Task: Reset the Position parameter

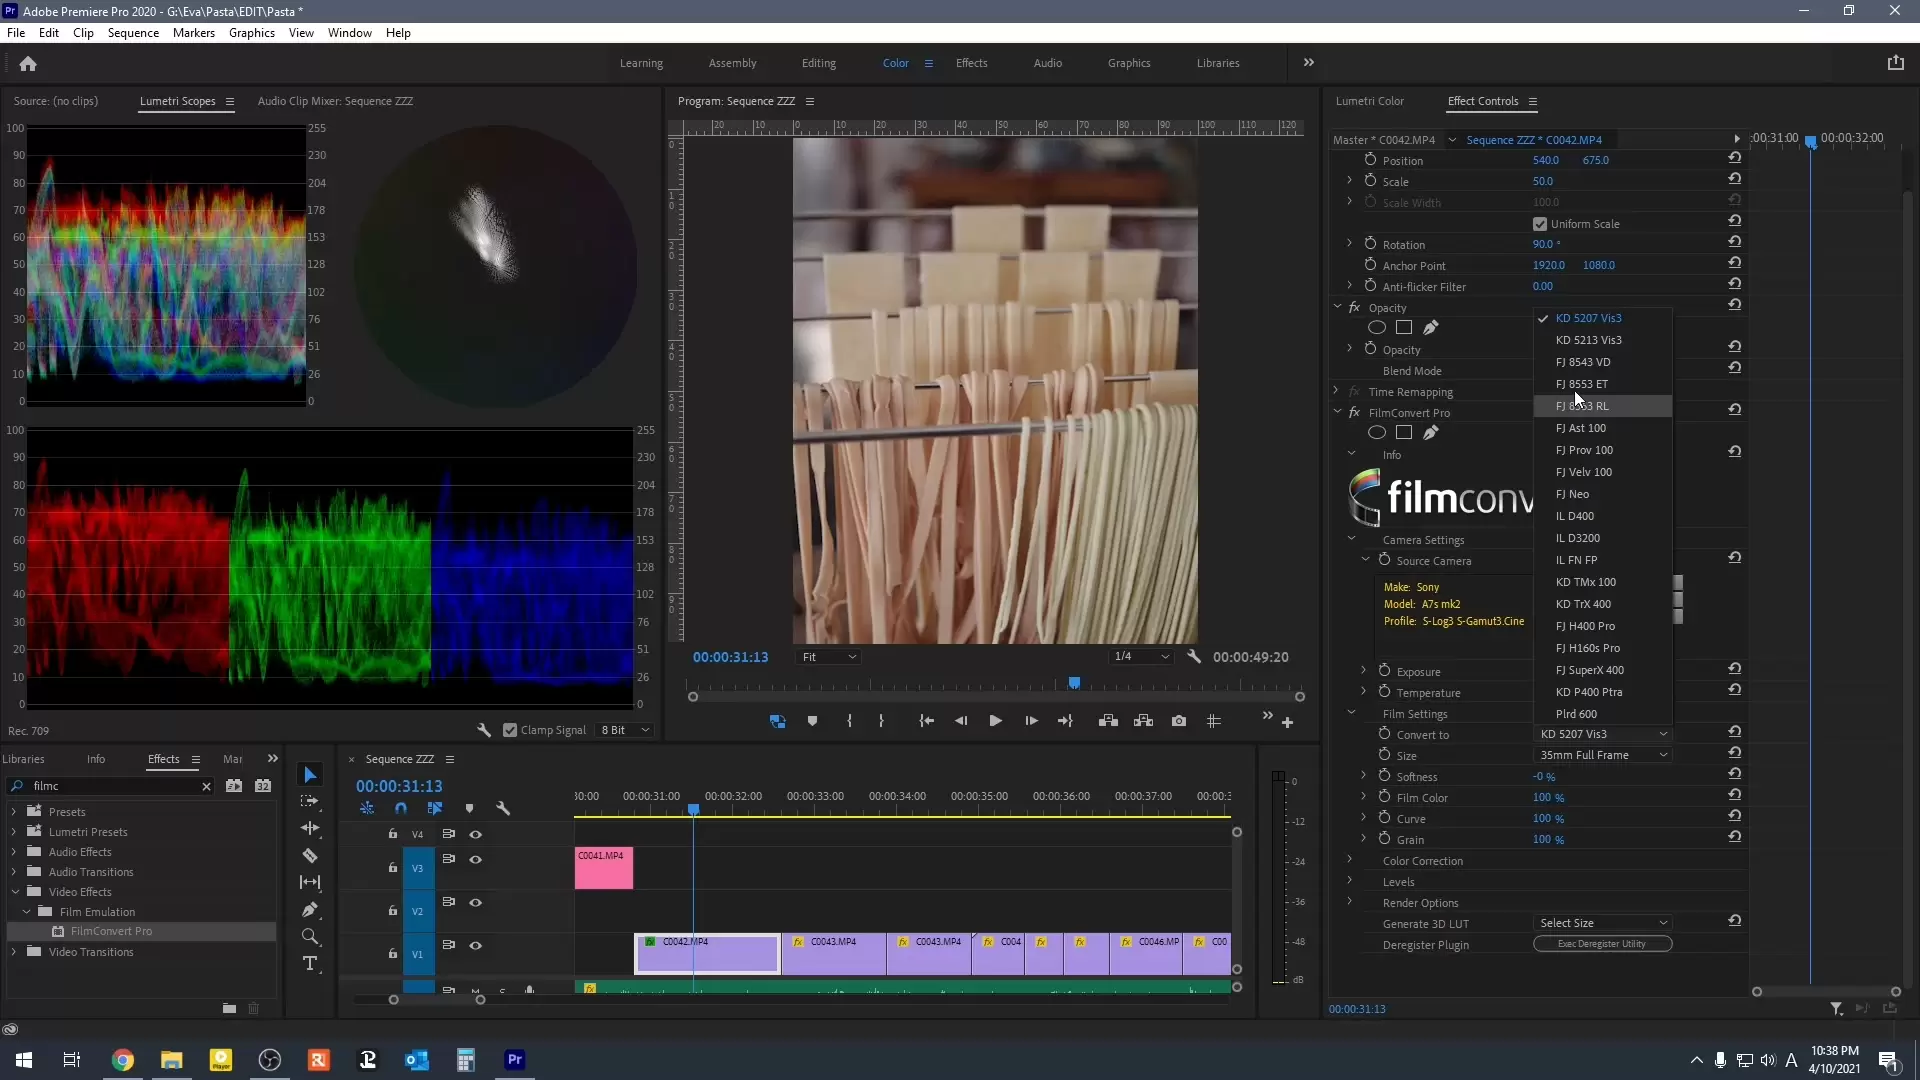Action: 1735,158
